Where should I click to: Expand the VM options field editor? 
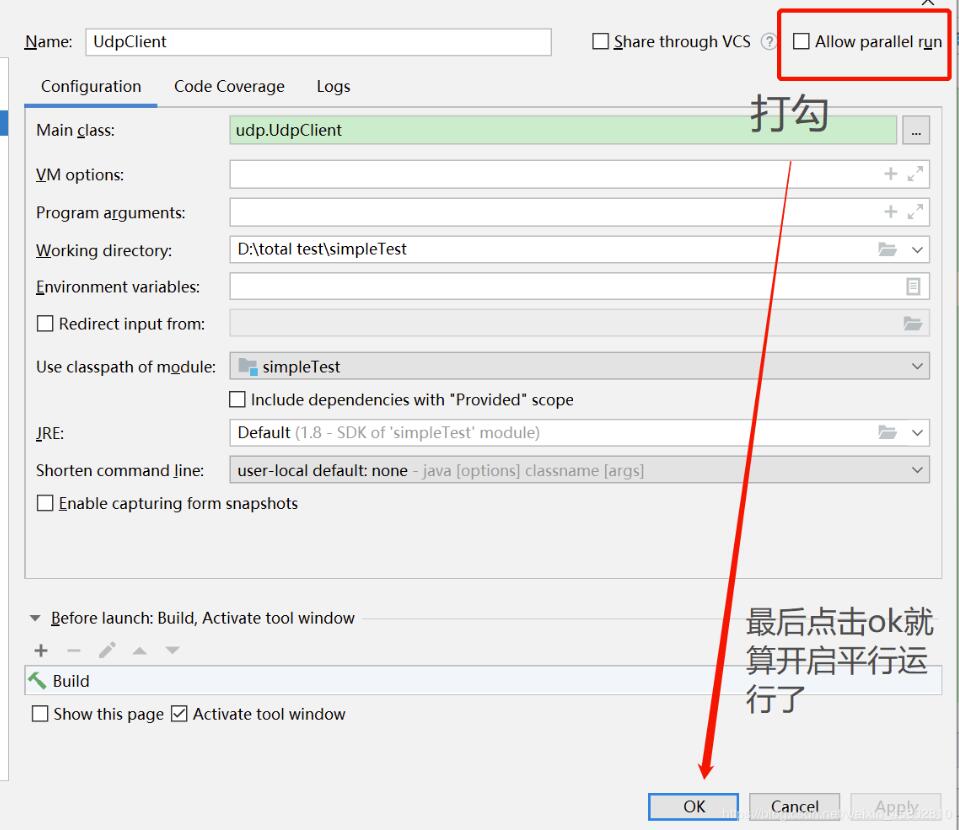(916, 174)
